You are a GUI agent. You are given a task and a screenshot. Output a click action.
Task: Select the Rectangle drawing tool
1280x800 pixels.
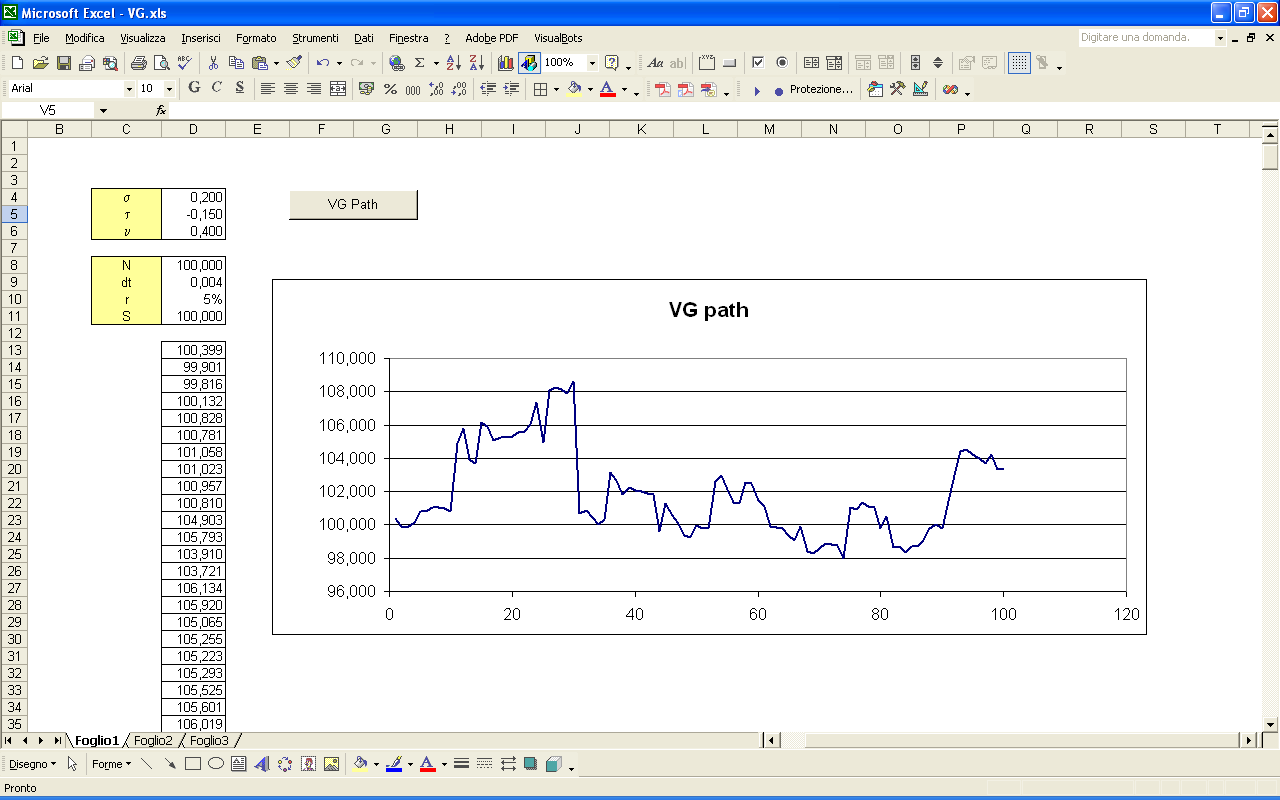tap(193, 764)
